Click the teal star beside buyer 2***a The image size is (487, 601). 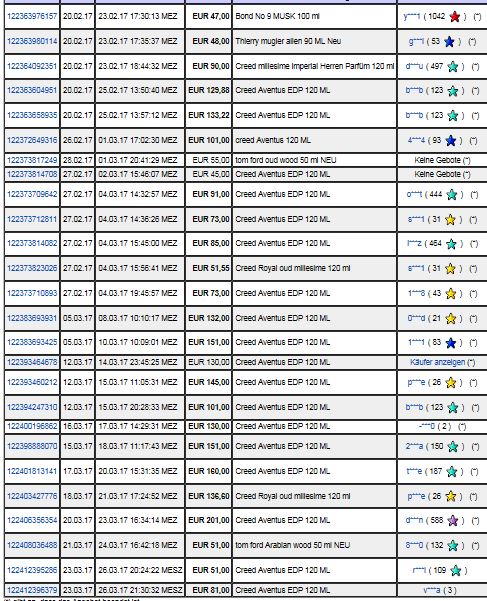(453, 447)
